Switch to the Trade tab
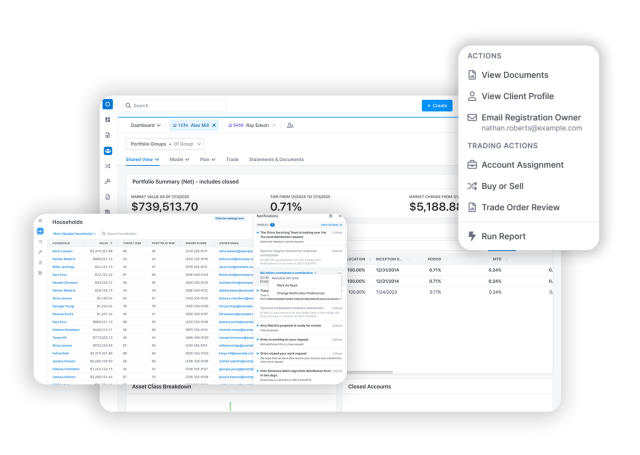640x455 pixels. [x=232, y=160]
